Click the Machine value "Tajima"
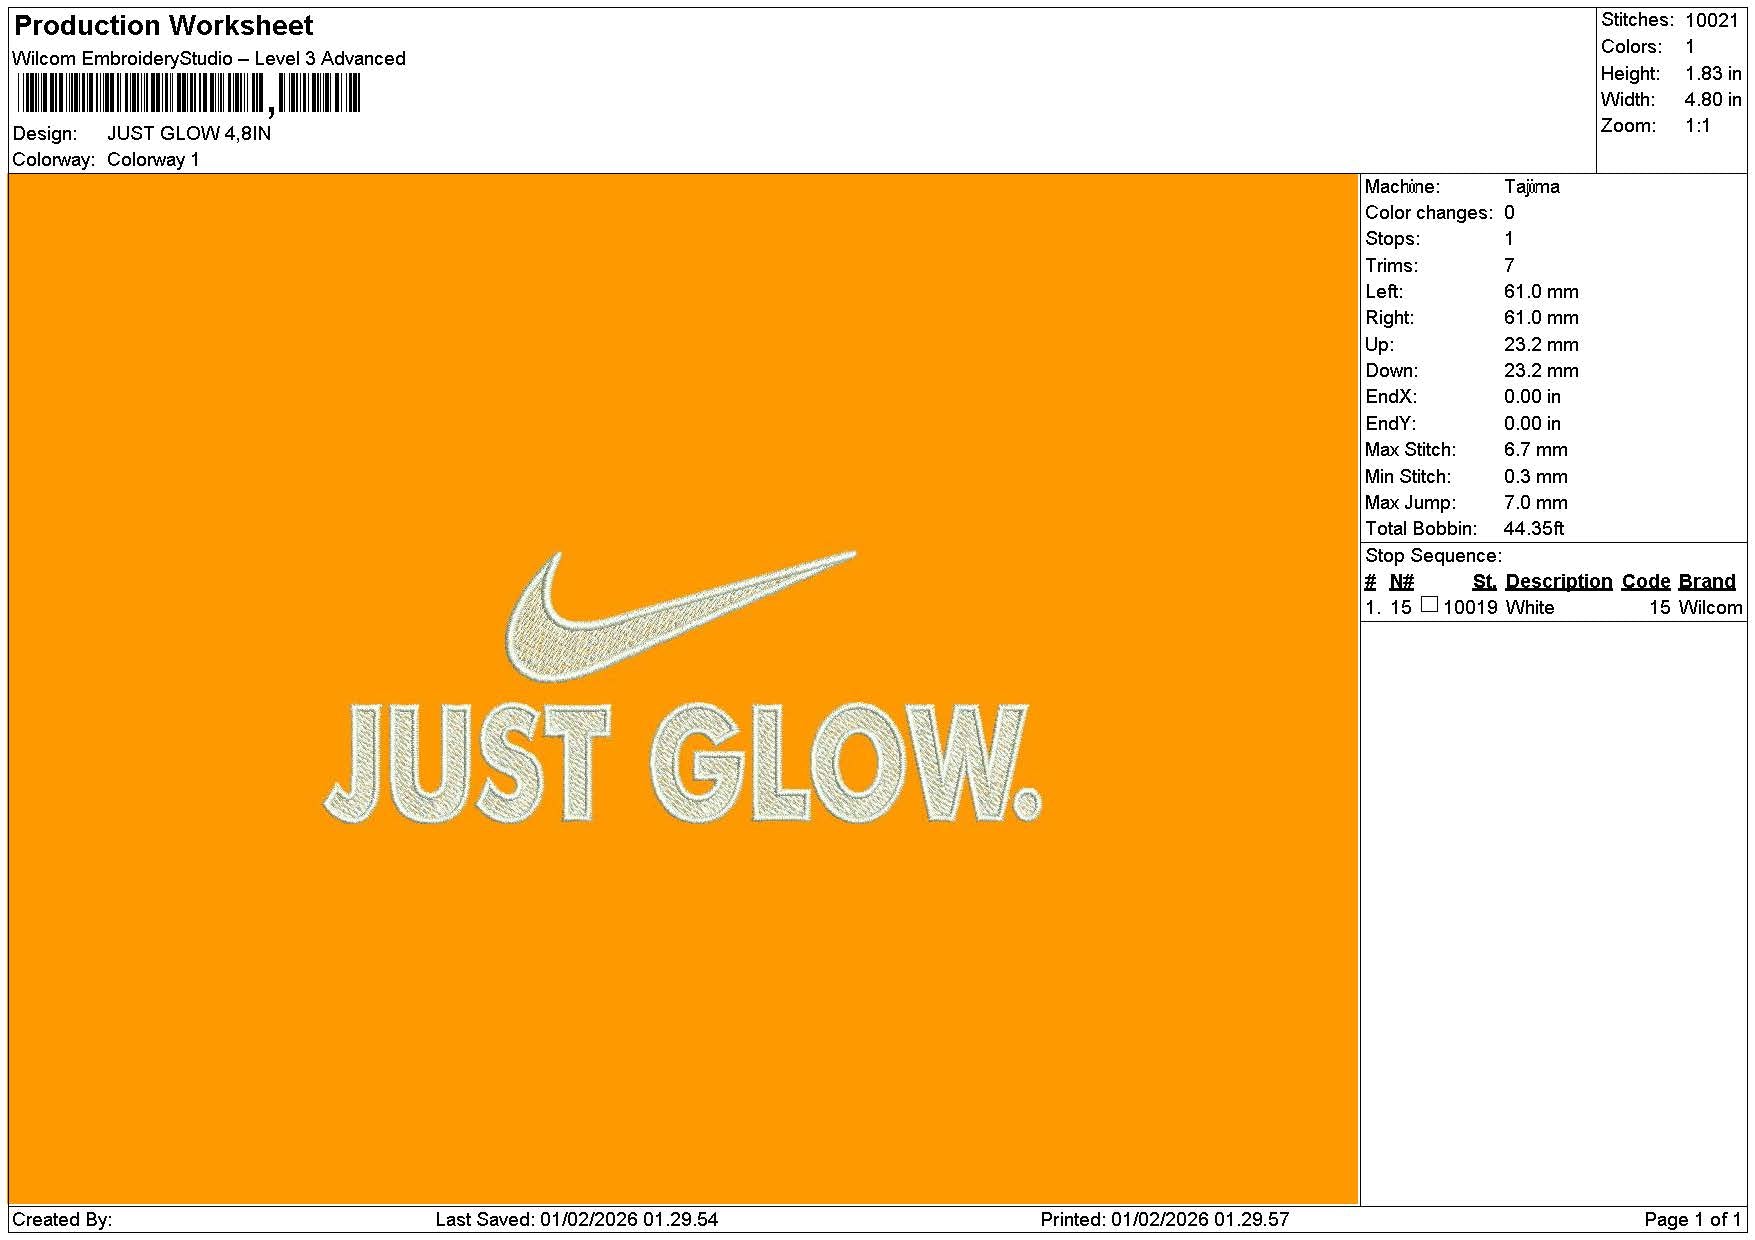This screenshot has width=1755, height=1240. coord(1532,187)
